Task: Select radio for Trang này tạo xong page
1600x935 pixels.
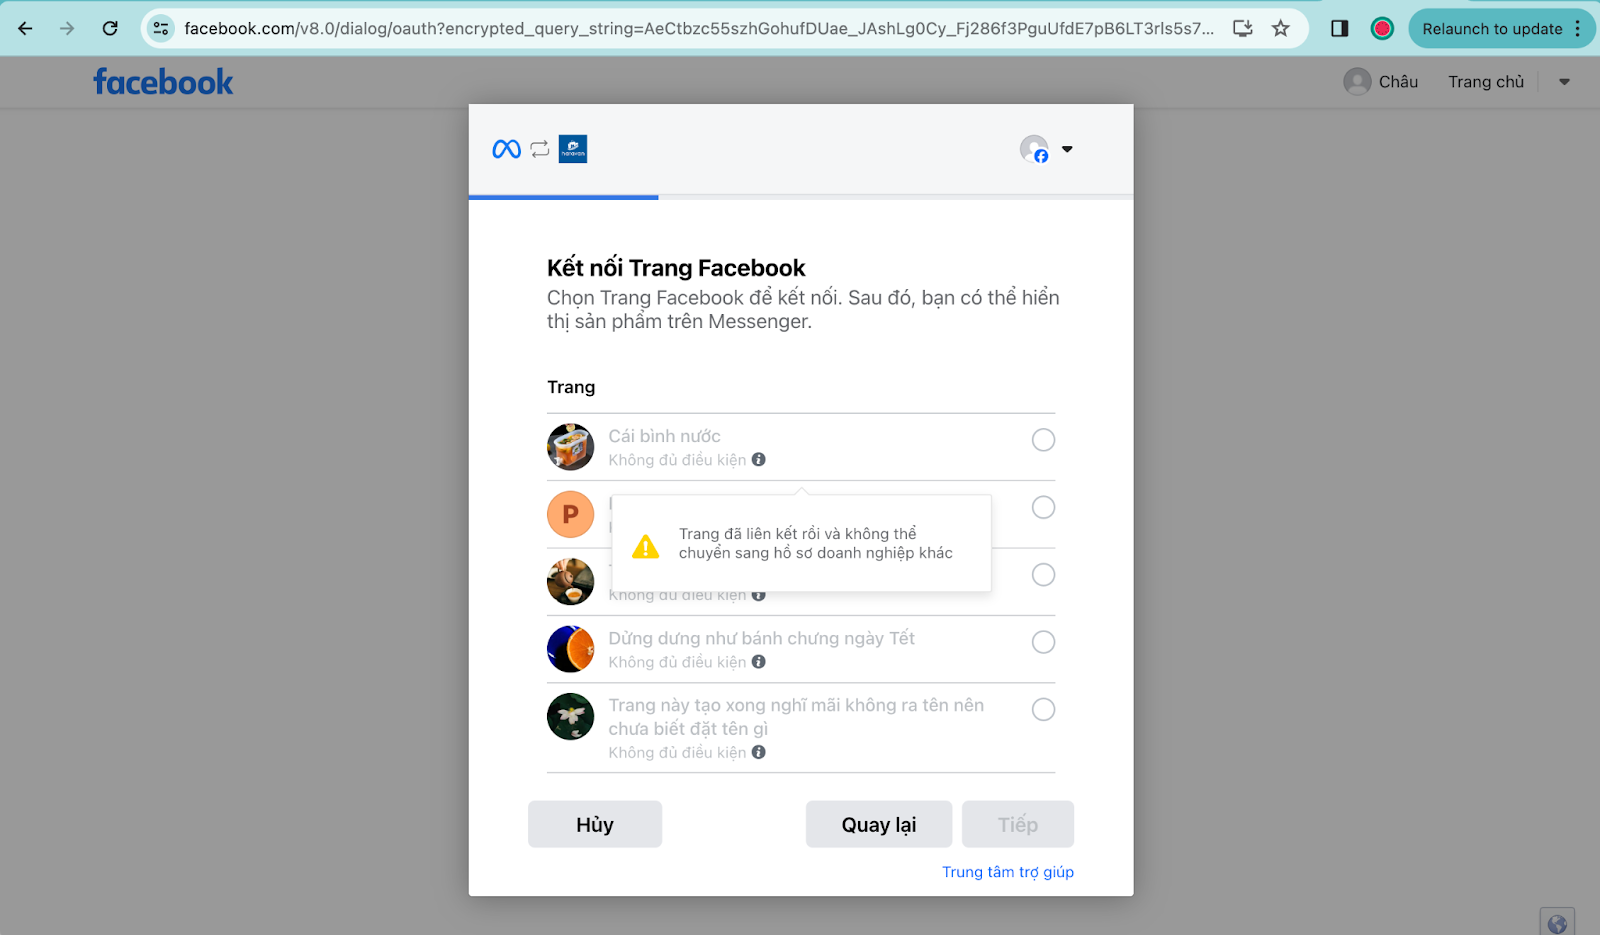Action: coord(1043,710)
